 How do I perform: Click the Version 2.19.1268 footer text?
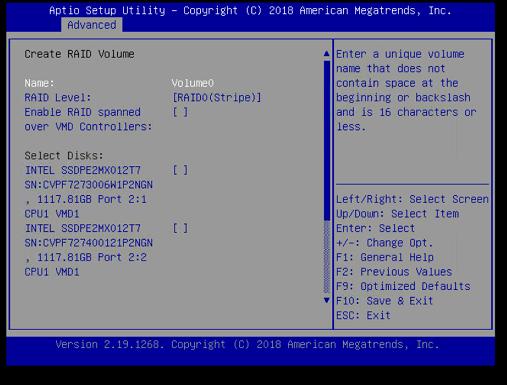(247, 344)
